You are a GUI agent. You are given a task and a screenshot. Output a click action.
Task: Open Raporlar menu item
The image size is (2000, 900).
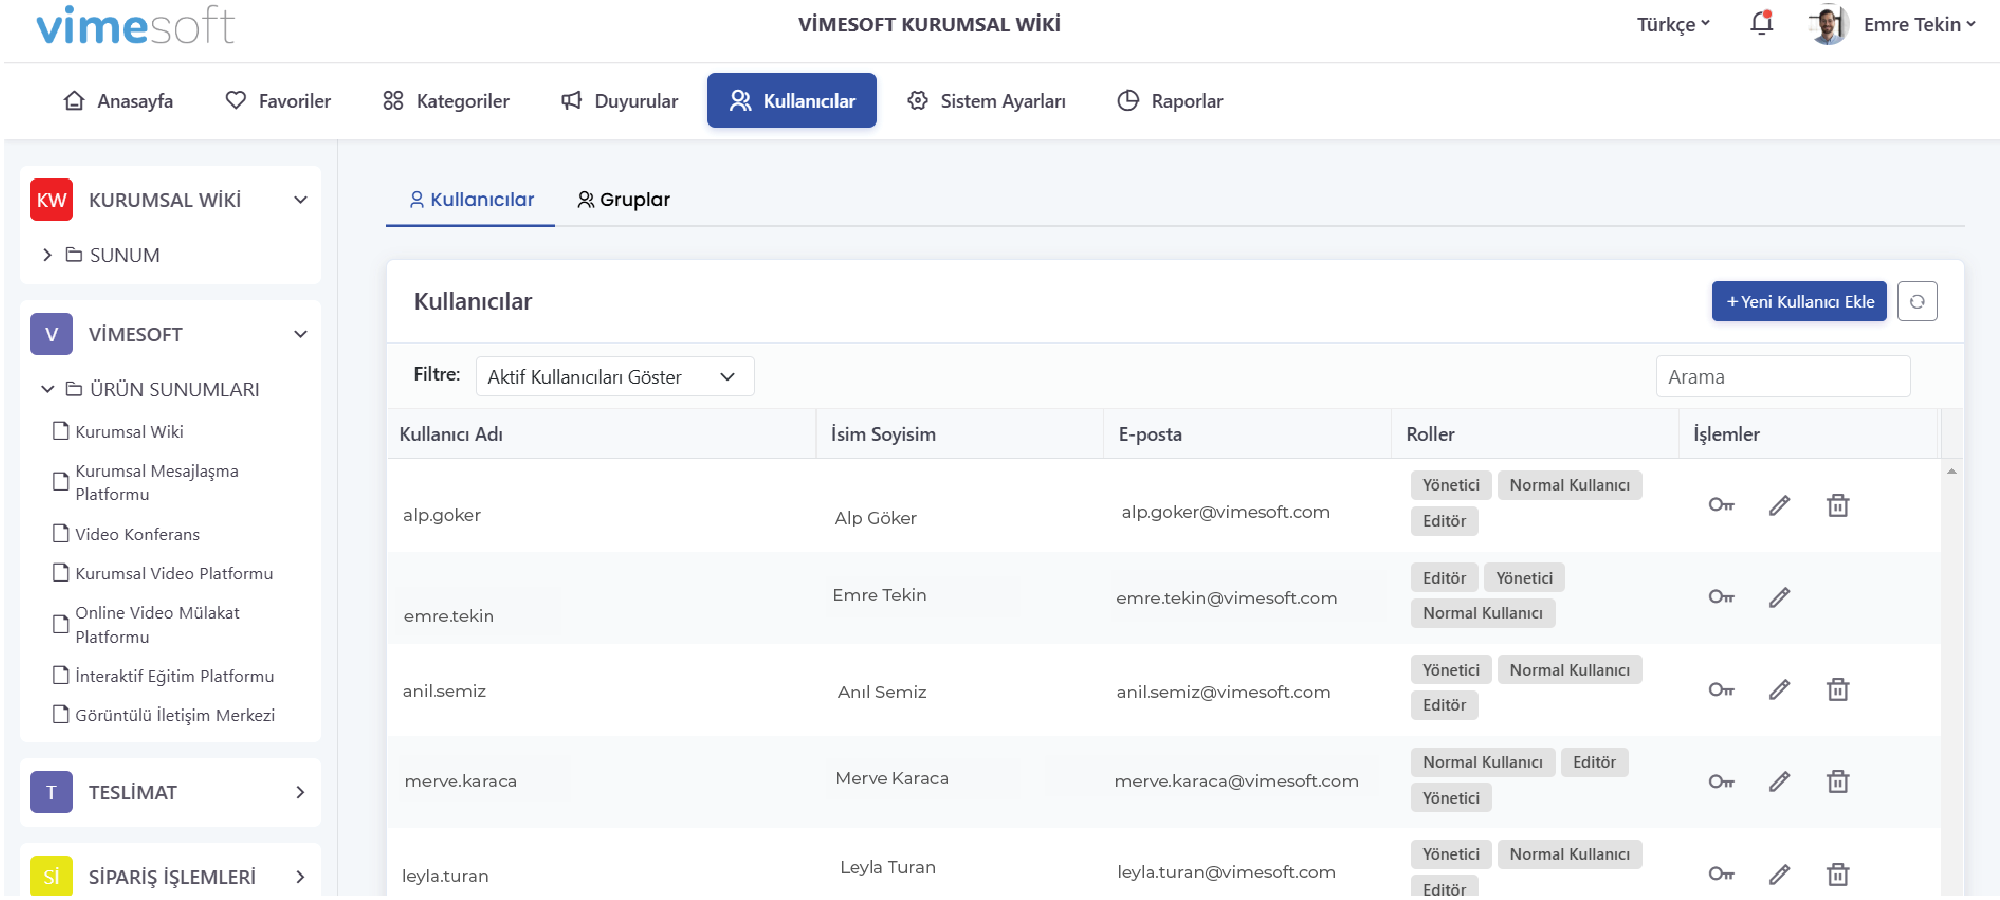tap(1170, 101)
